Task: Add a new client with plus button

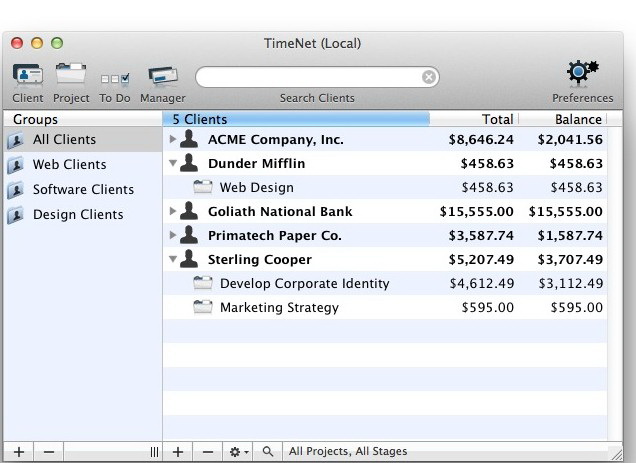Action: pos(178,452)
